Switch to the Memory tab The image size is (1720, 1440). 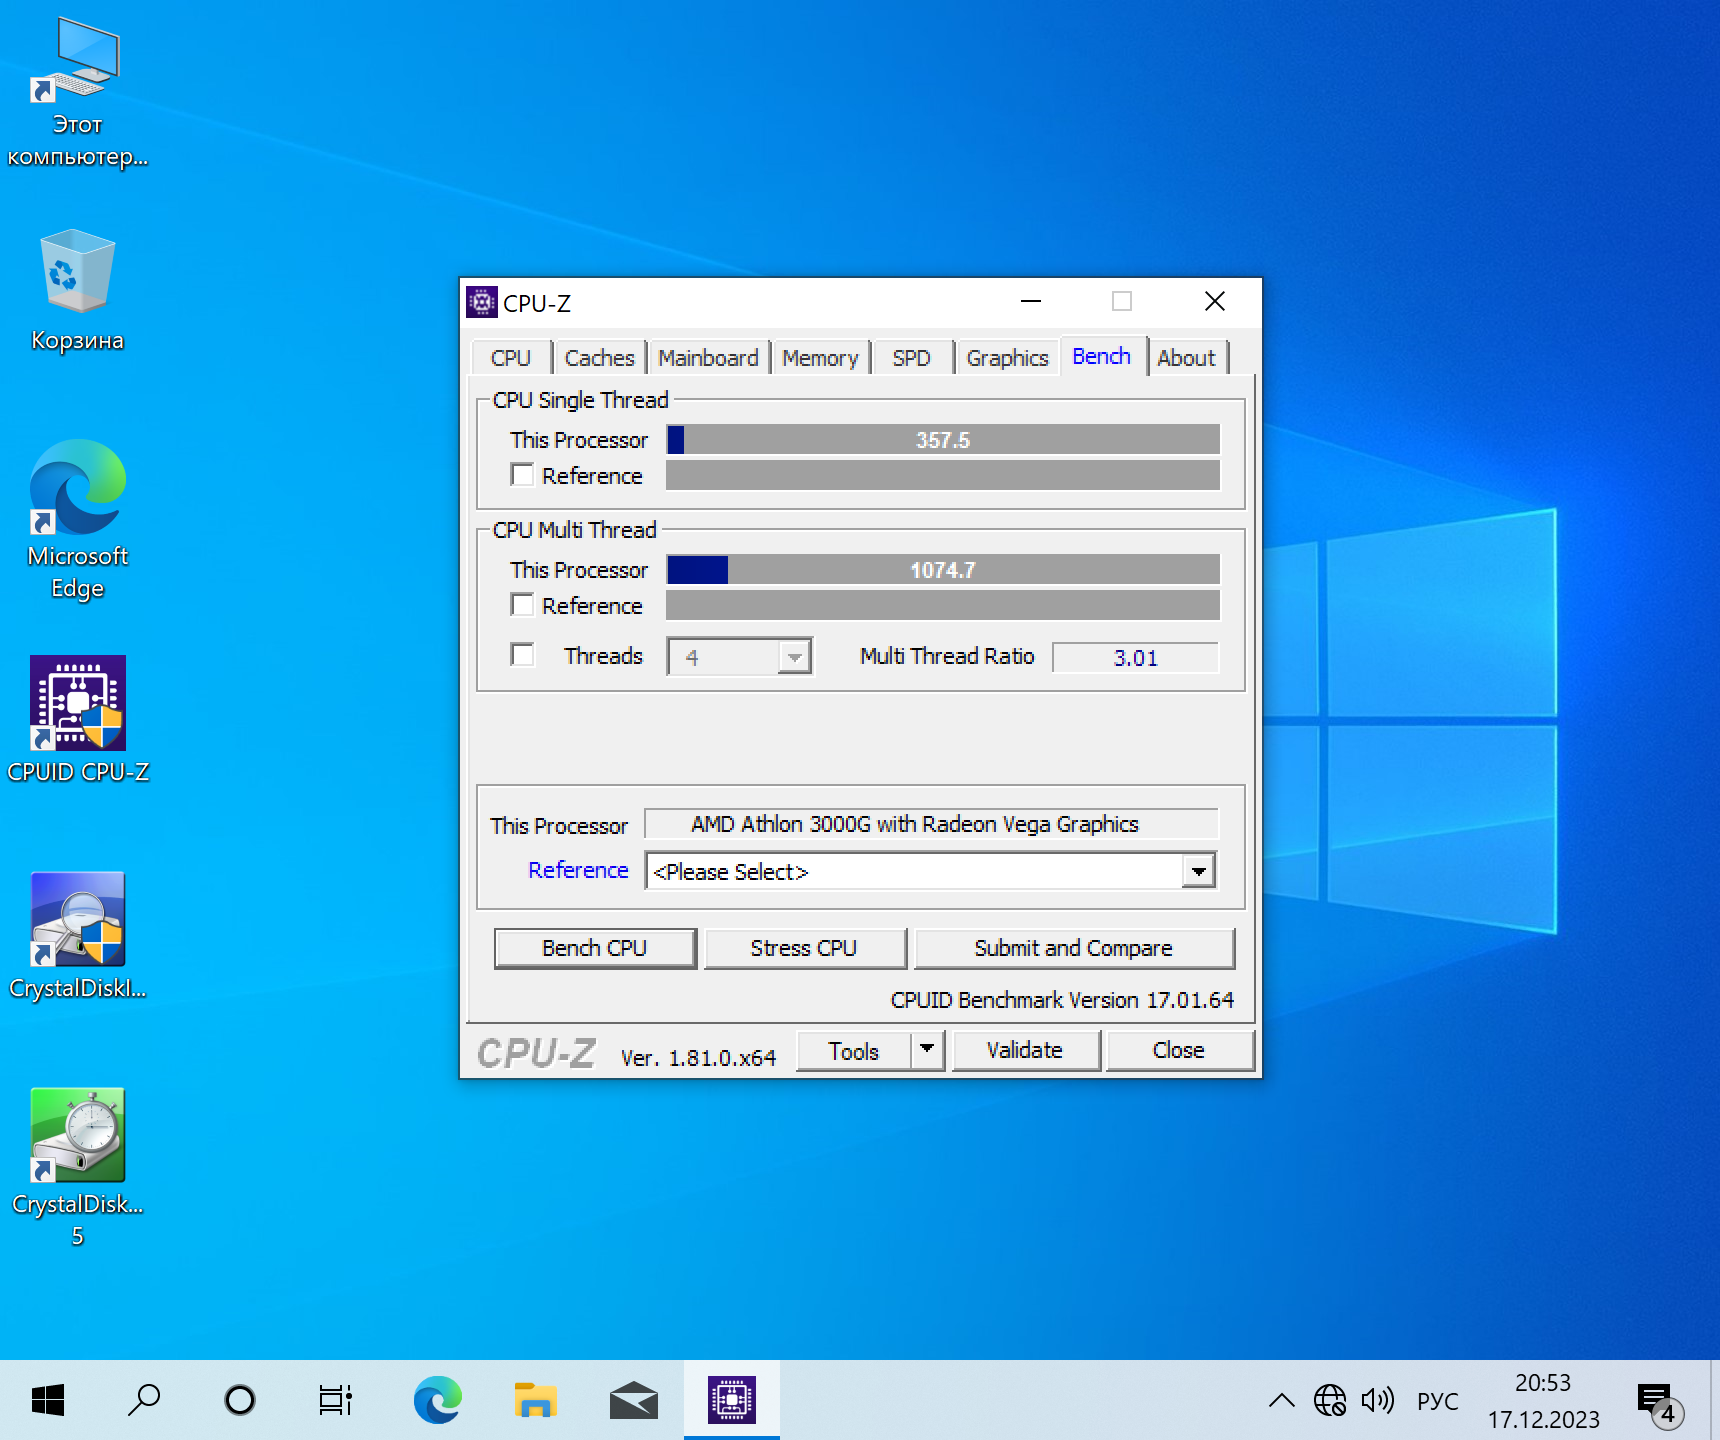pyautogui.click(x=820, y=358)
